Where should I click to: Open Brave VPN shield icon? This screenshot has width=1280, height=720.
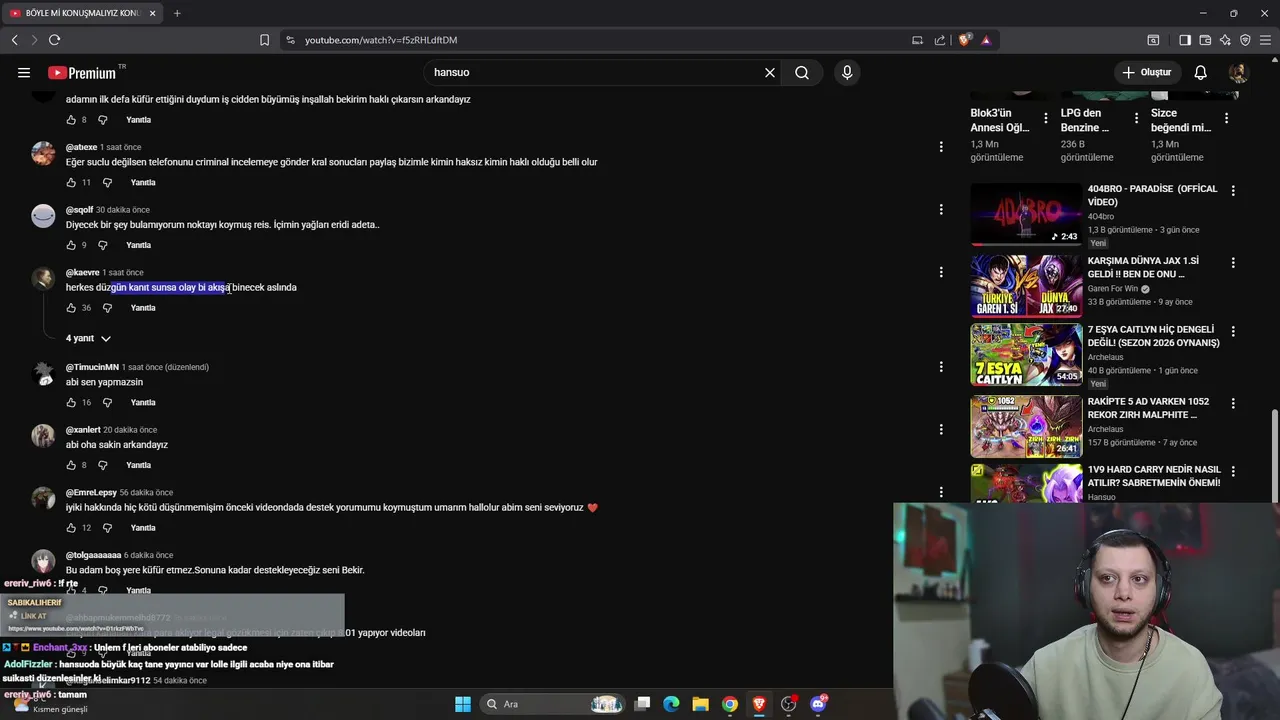coord(1245,40)
